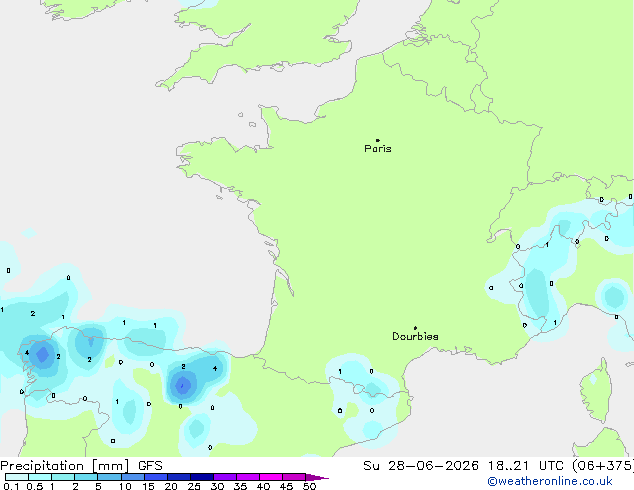Screen dimensions: 634x490
Task: Click the GFS model name label
Action: coord(150,466)
